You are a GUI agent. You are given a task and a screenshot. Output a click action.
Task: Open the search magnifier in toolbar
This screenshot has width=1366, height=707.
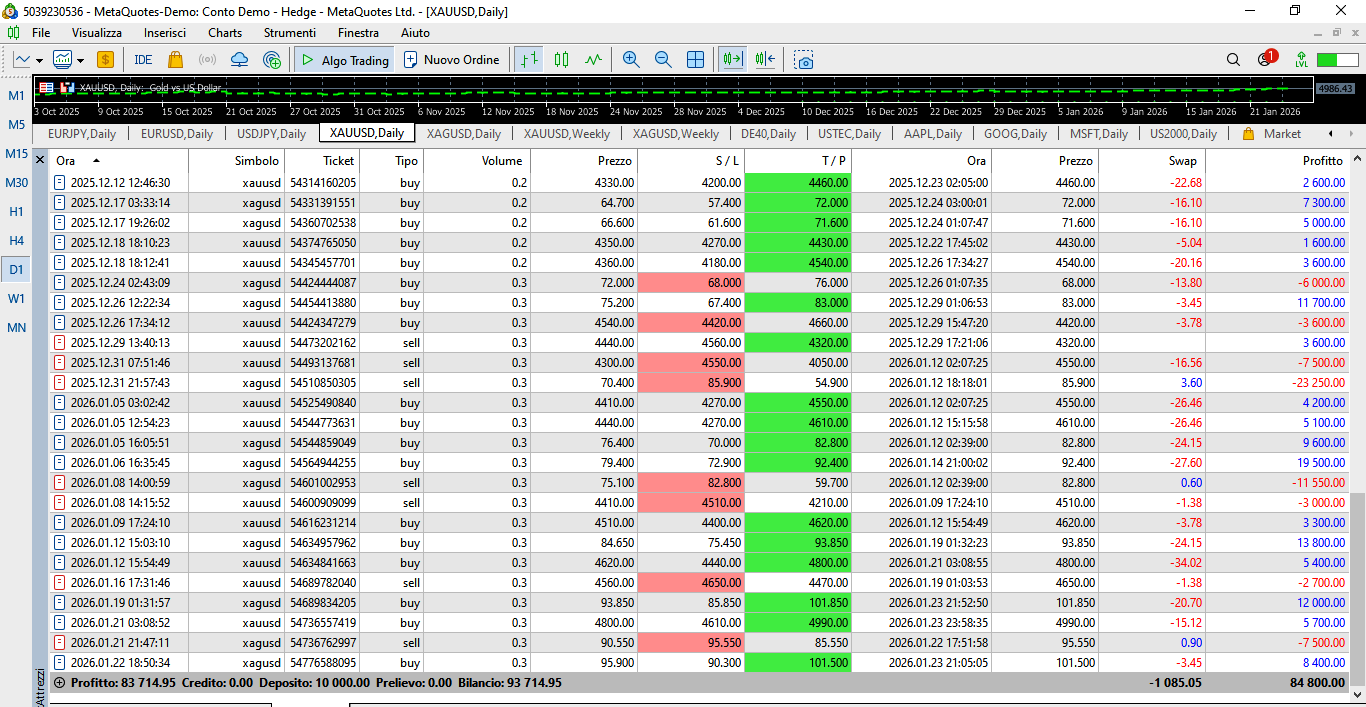[x=1233, y=60]
